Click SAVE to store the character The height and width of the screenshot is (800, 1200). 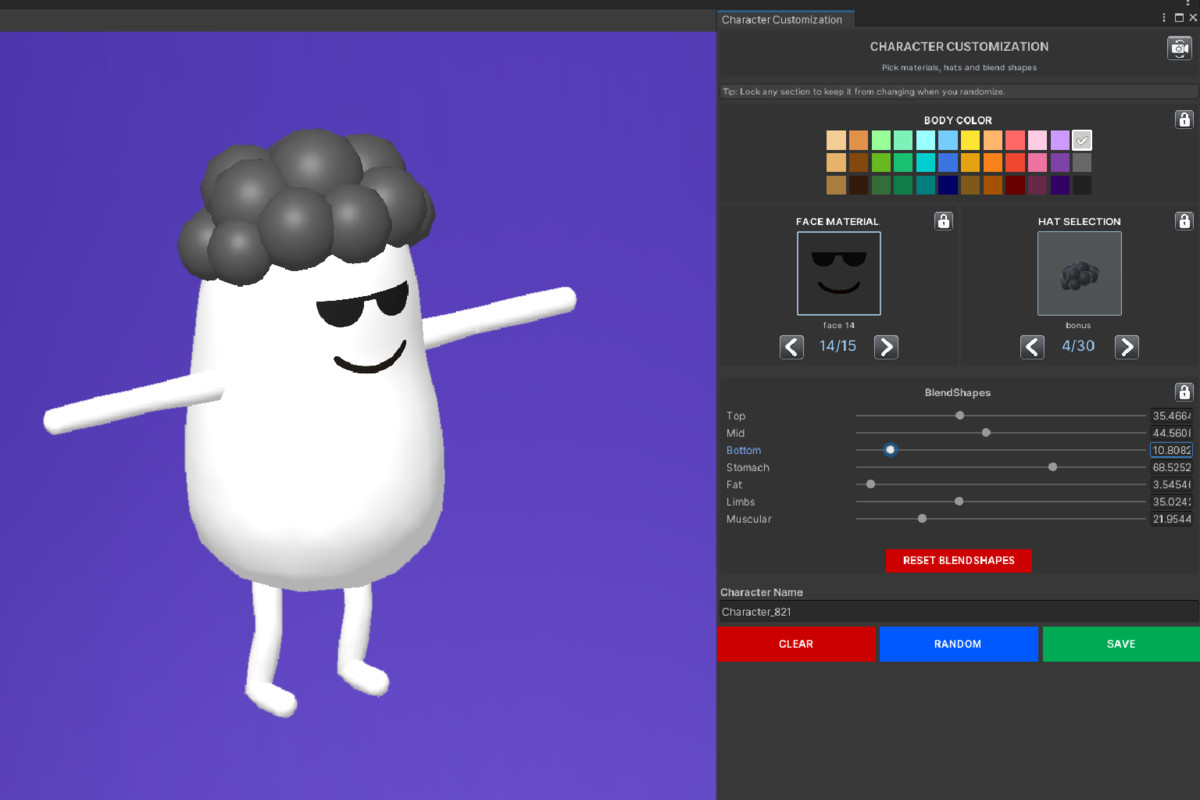(1120, 643)
